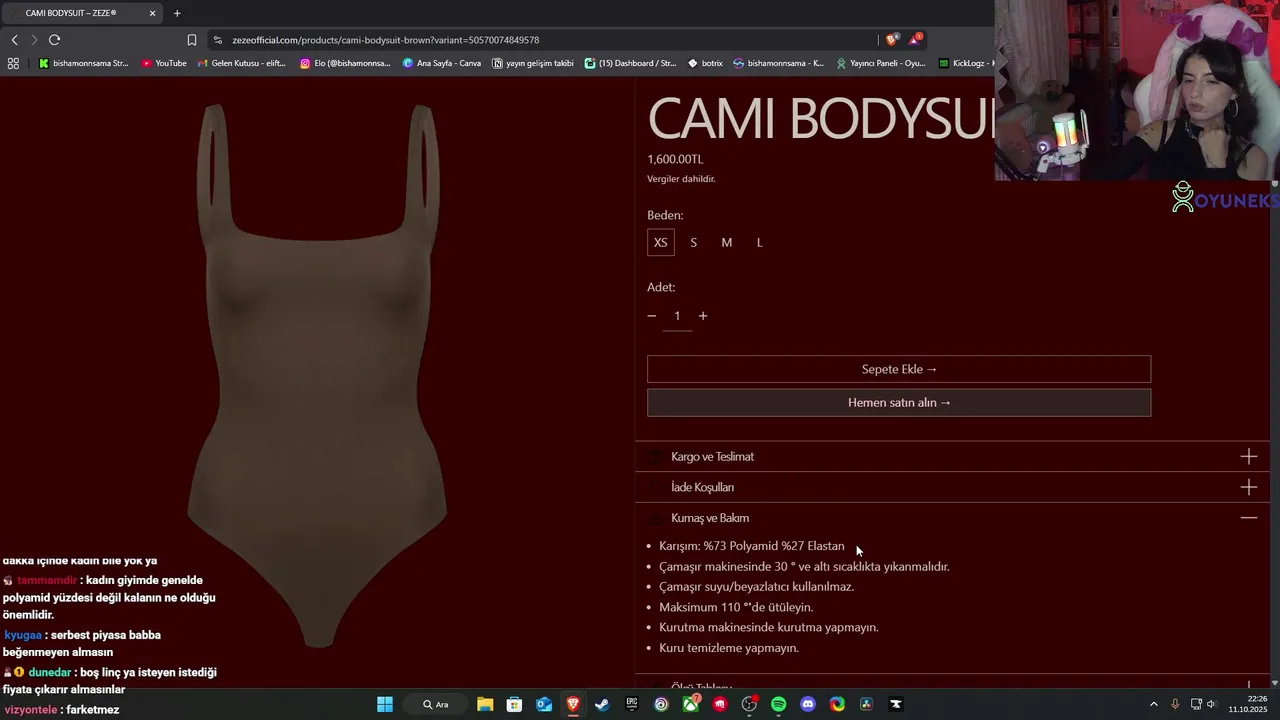Close the CAMI BODYSUIT tab
The width and height of the screenshot is (1280, 720).
tap(153, 13)
